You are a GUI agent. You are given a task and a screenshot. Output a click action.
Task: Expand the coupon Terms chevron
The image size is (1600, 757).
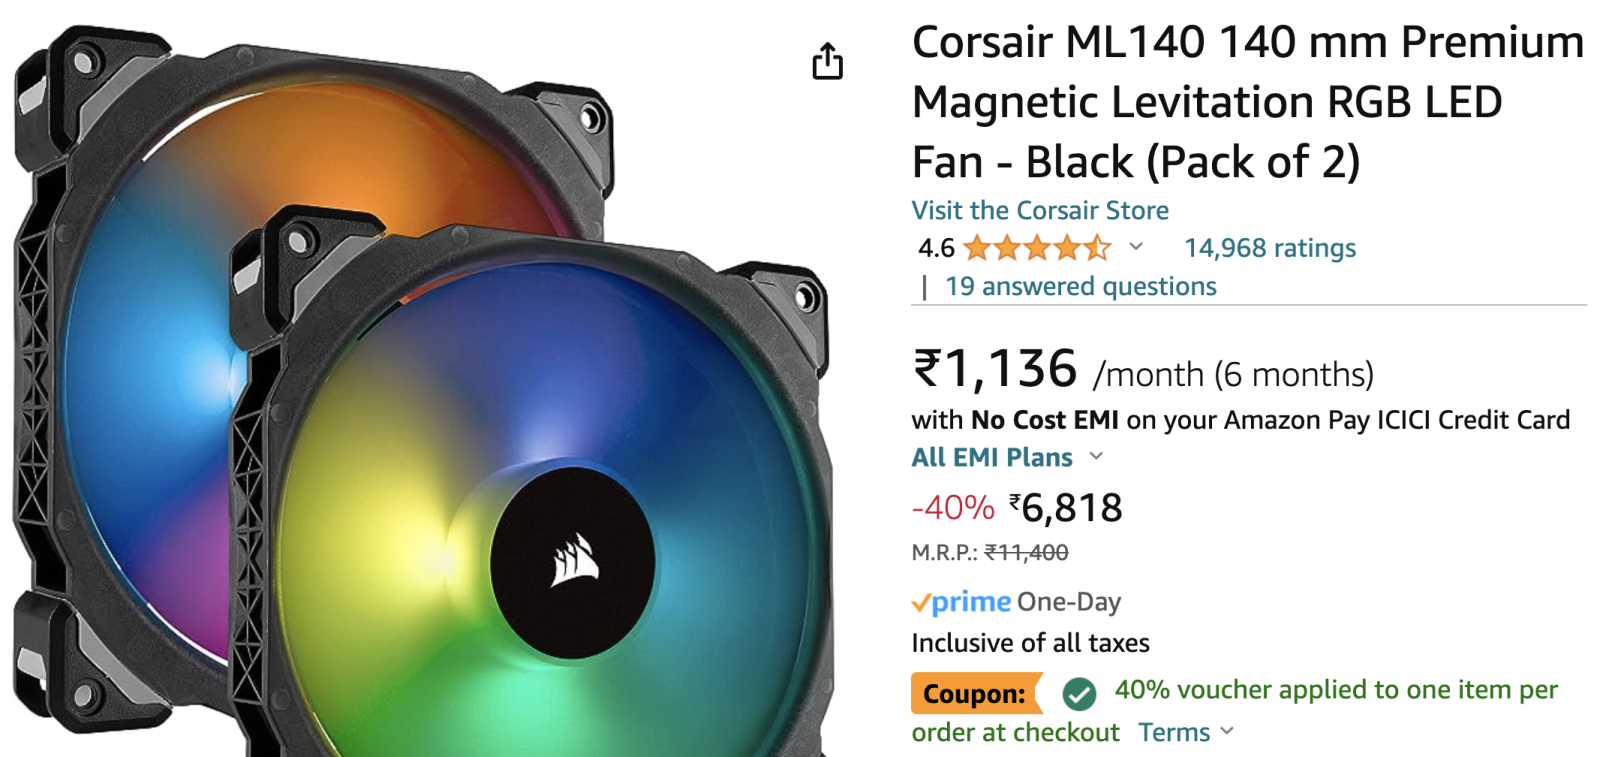coord(1227,731)
